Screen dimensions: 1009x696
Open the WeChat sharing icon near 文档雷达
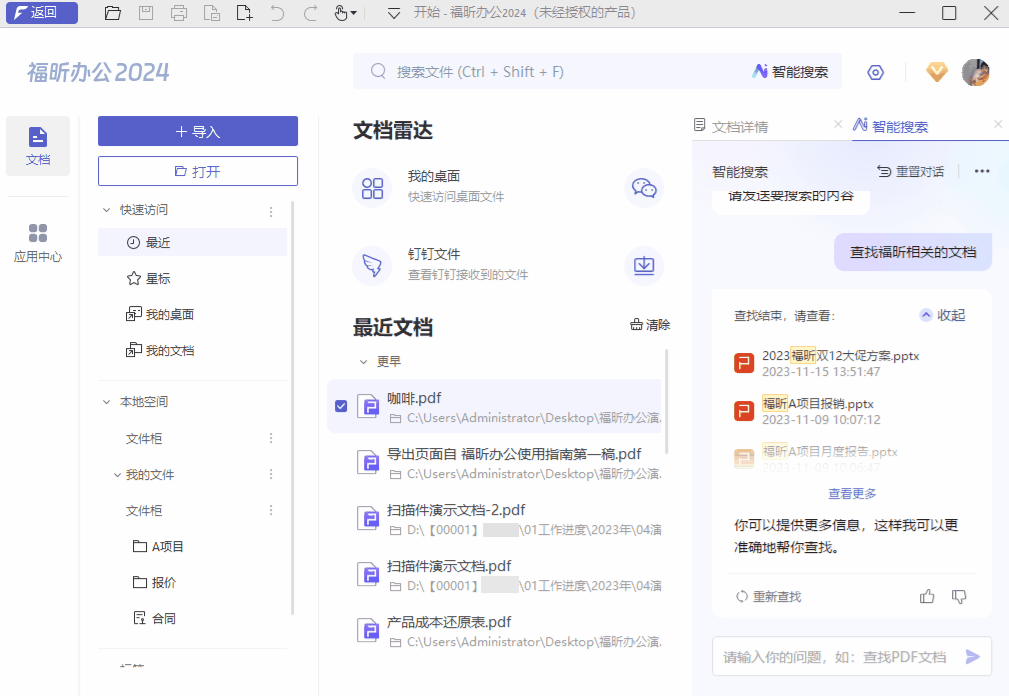click(643, 188)
